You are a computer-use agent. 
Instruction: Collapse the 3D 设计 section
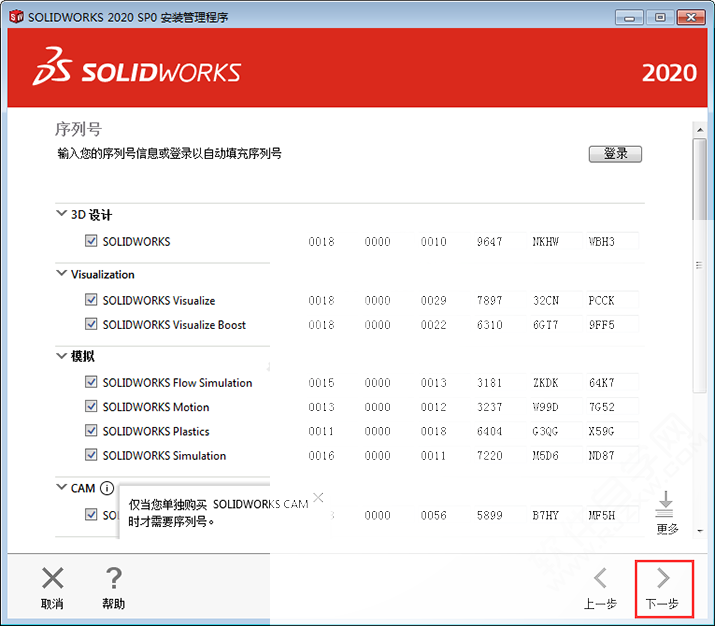tap(61, 213)
